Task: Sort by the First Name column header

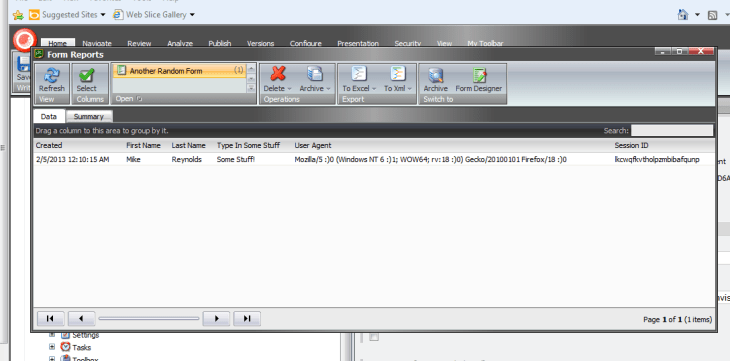Action: click(x=143, y=145)
